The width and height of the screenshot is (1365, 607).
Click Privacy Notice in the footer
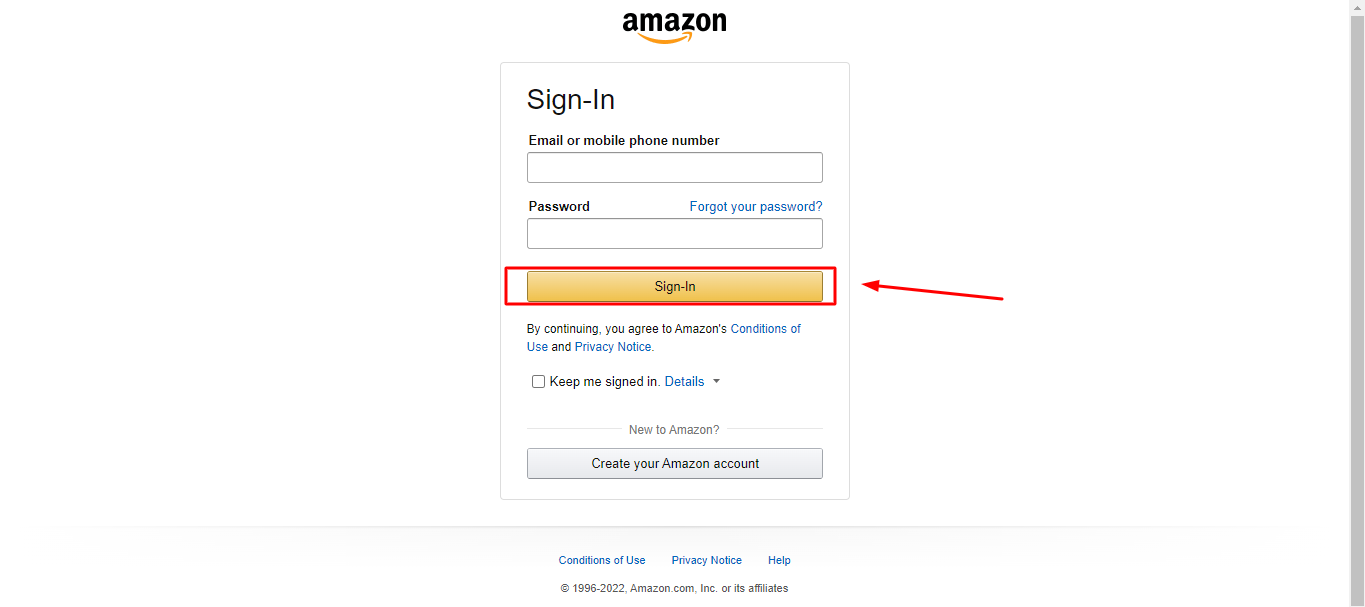(x=706, y=560)
